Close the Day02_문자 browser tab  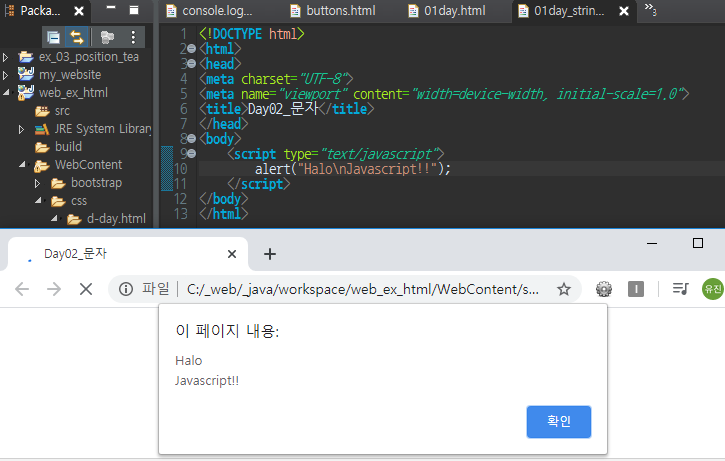(x=232, y=254)
